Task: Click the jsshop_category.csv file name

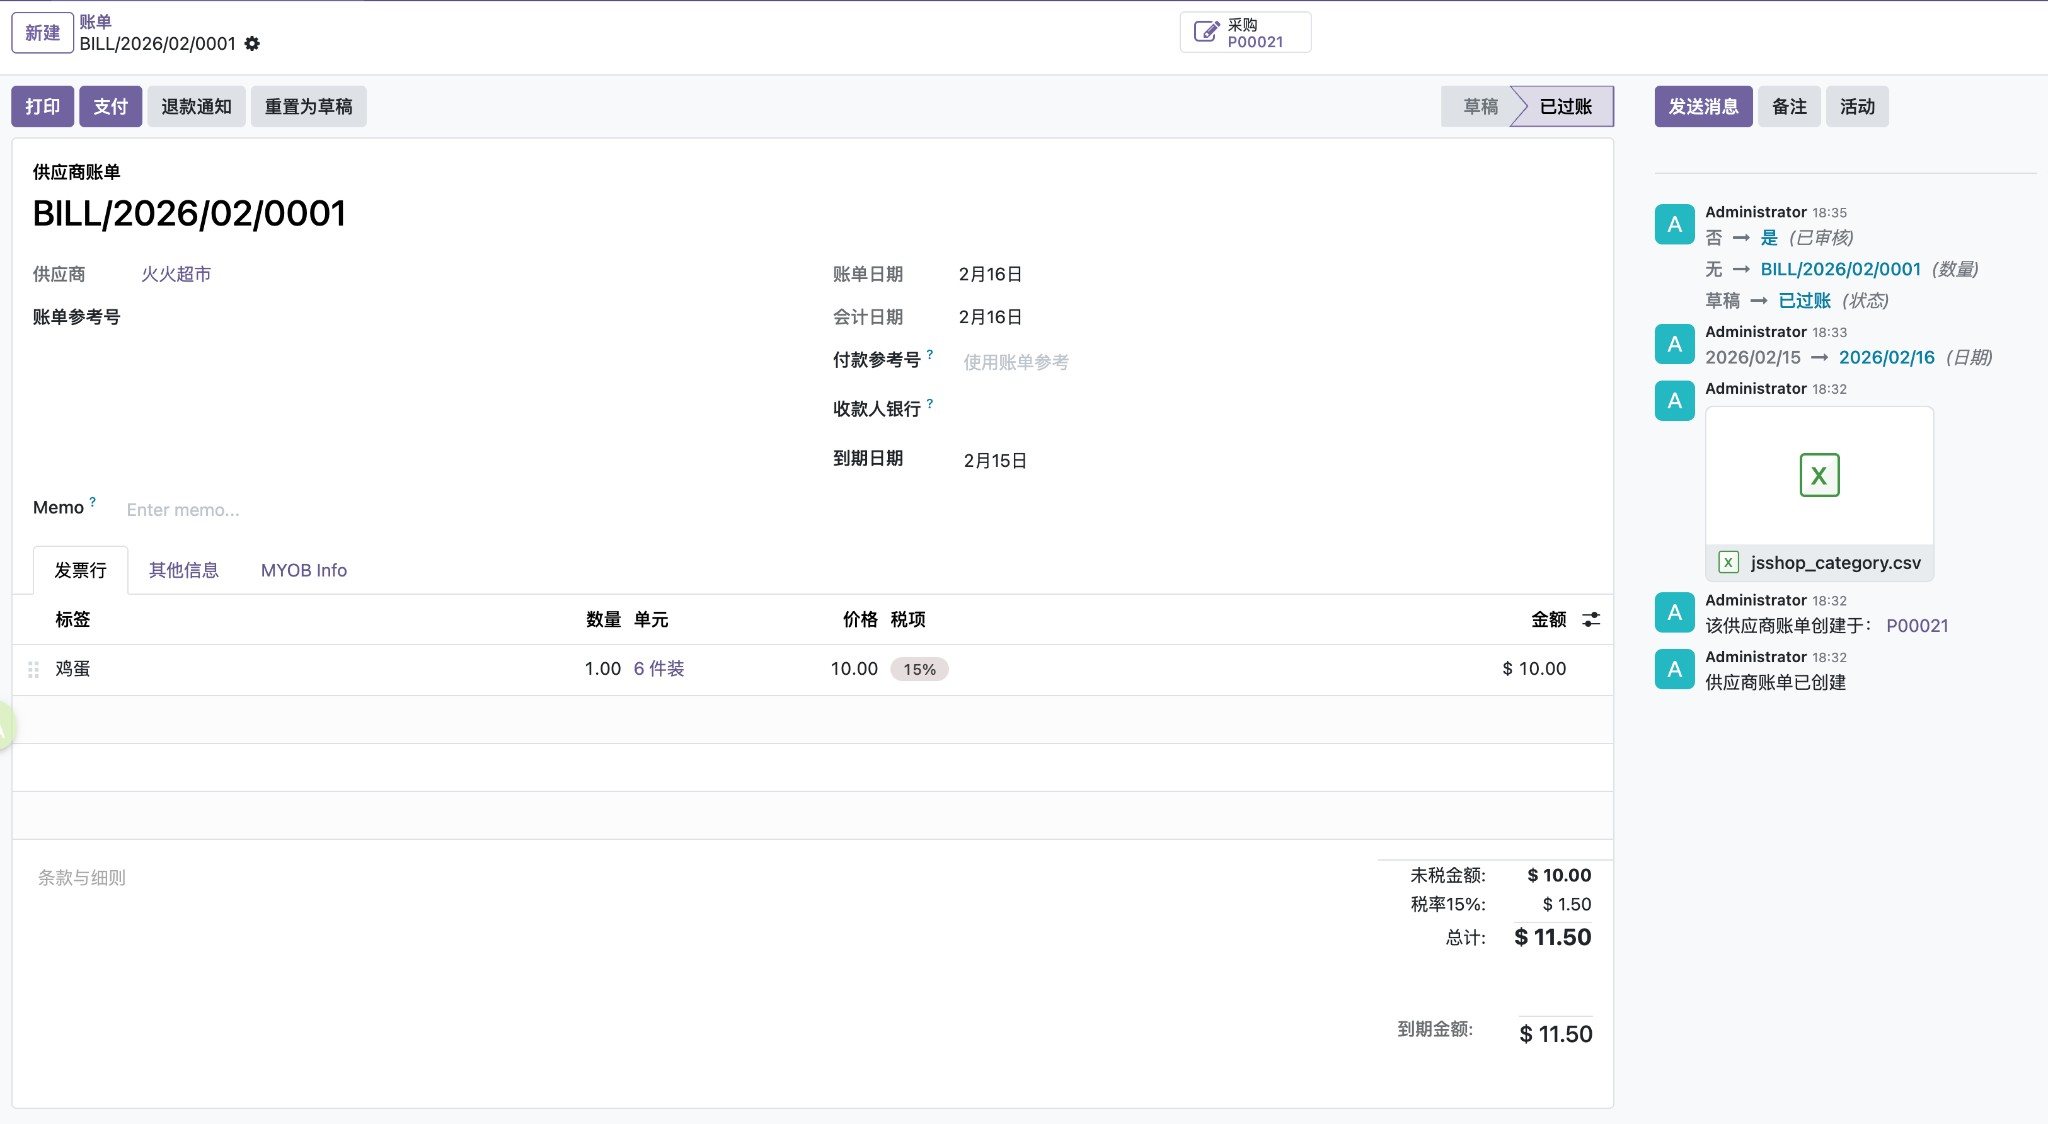Action: pyautogui.click(x=1835, y=563)
